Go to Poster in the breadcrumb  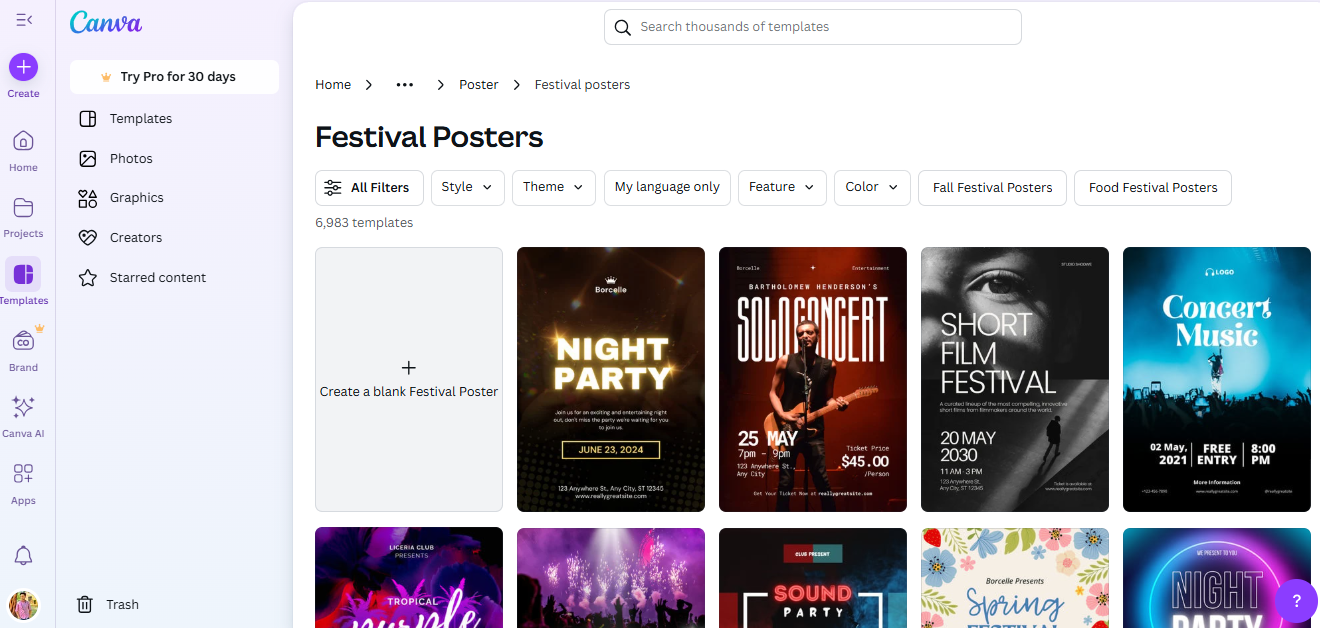pos(478,84)
